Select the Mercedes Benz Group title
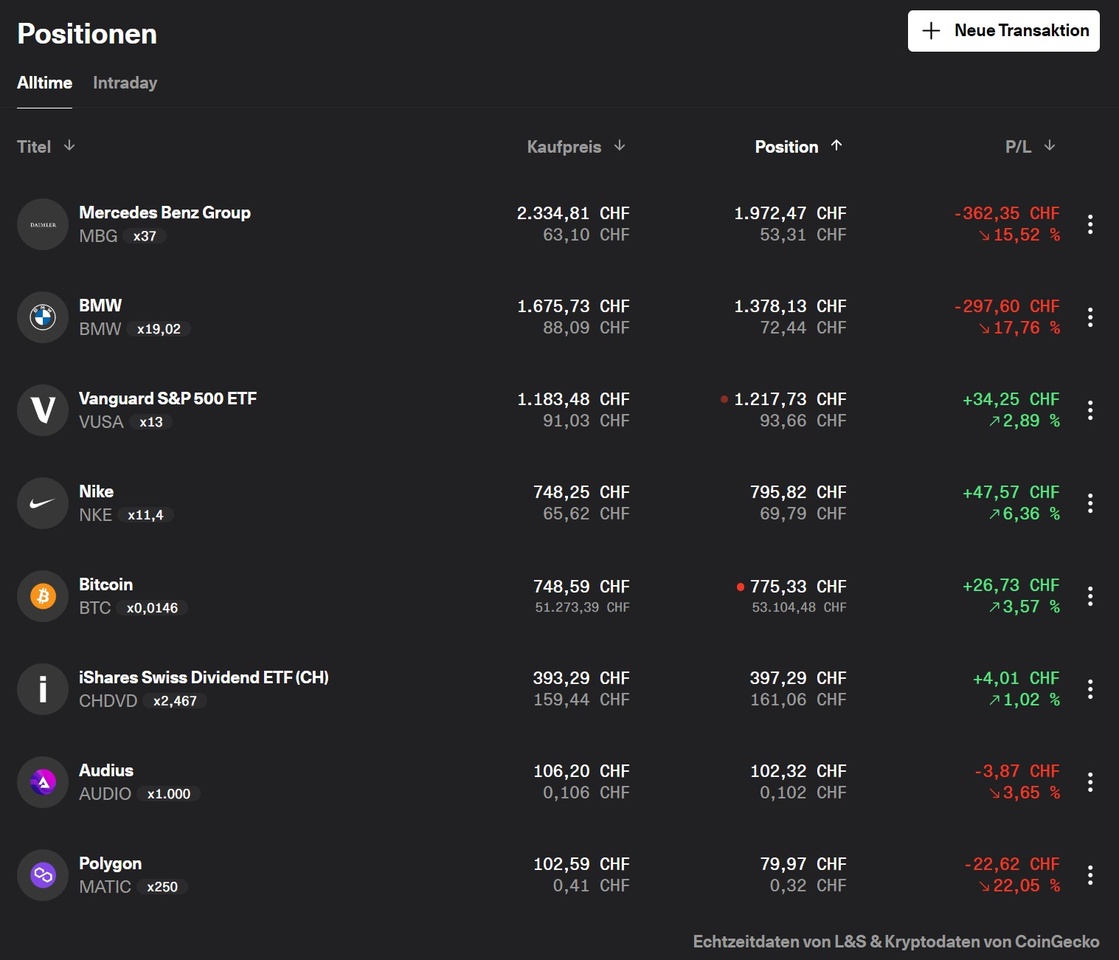The image size is (1119, 960). [x=165, y=213]
